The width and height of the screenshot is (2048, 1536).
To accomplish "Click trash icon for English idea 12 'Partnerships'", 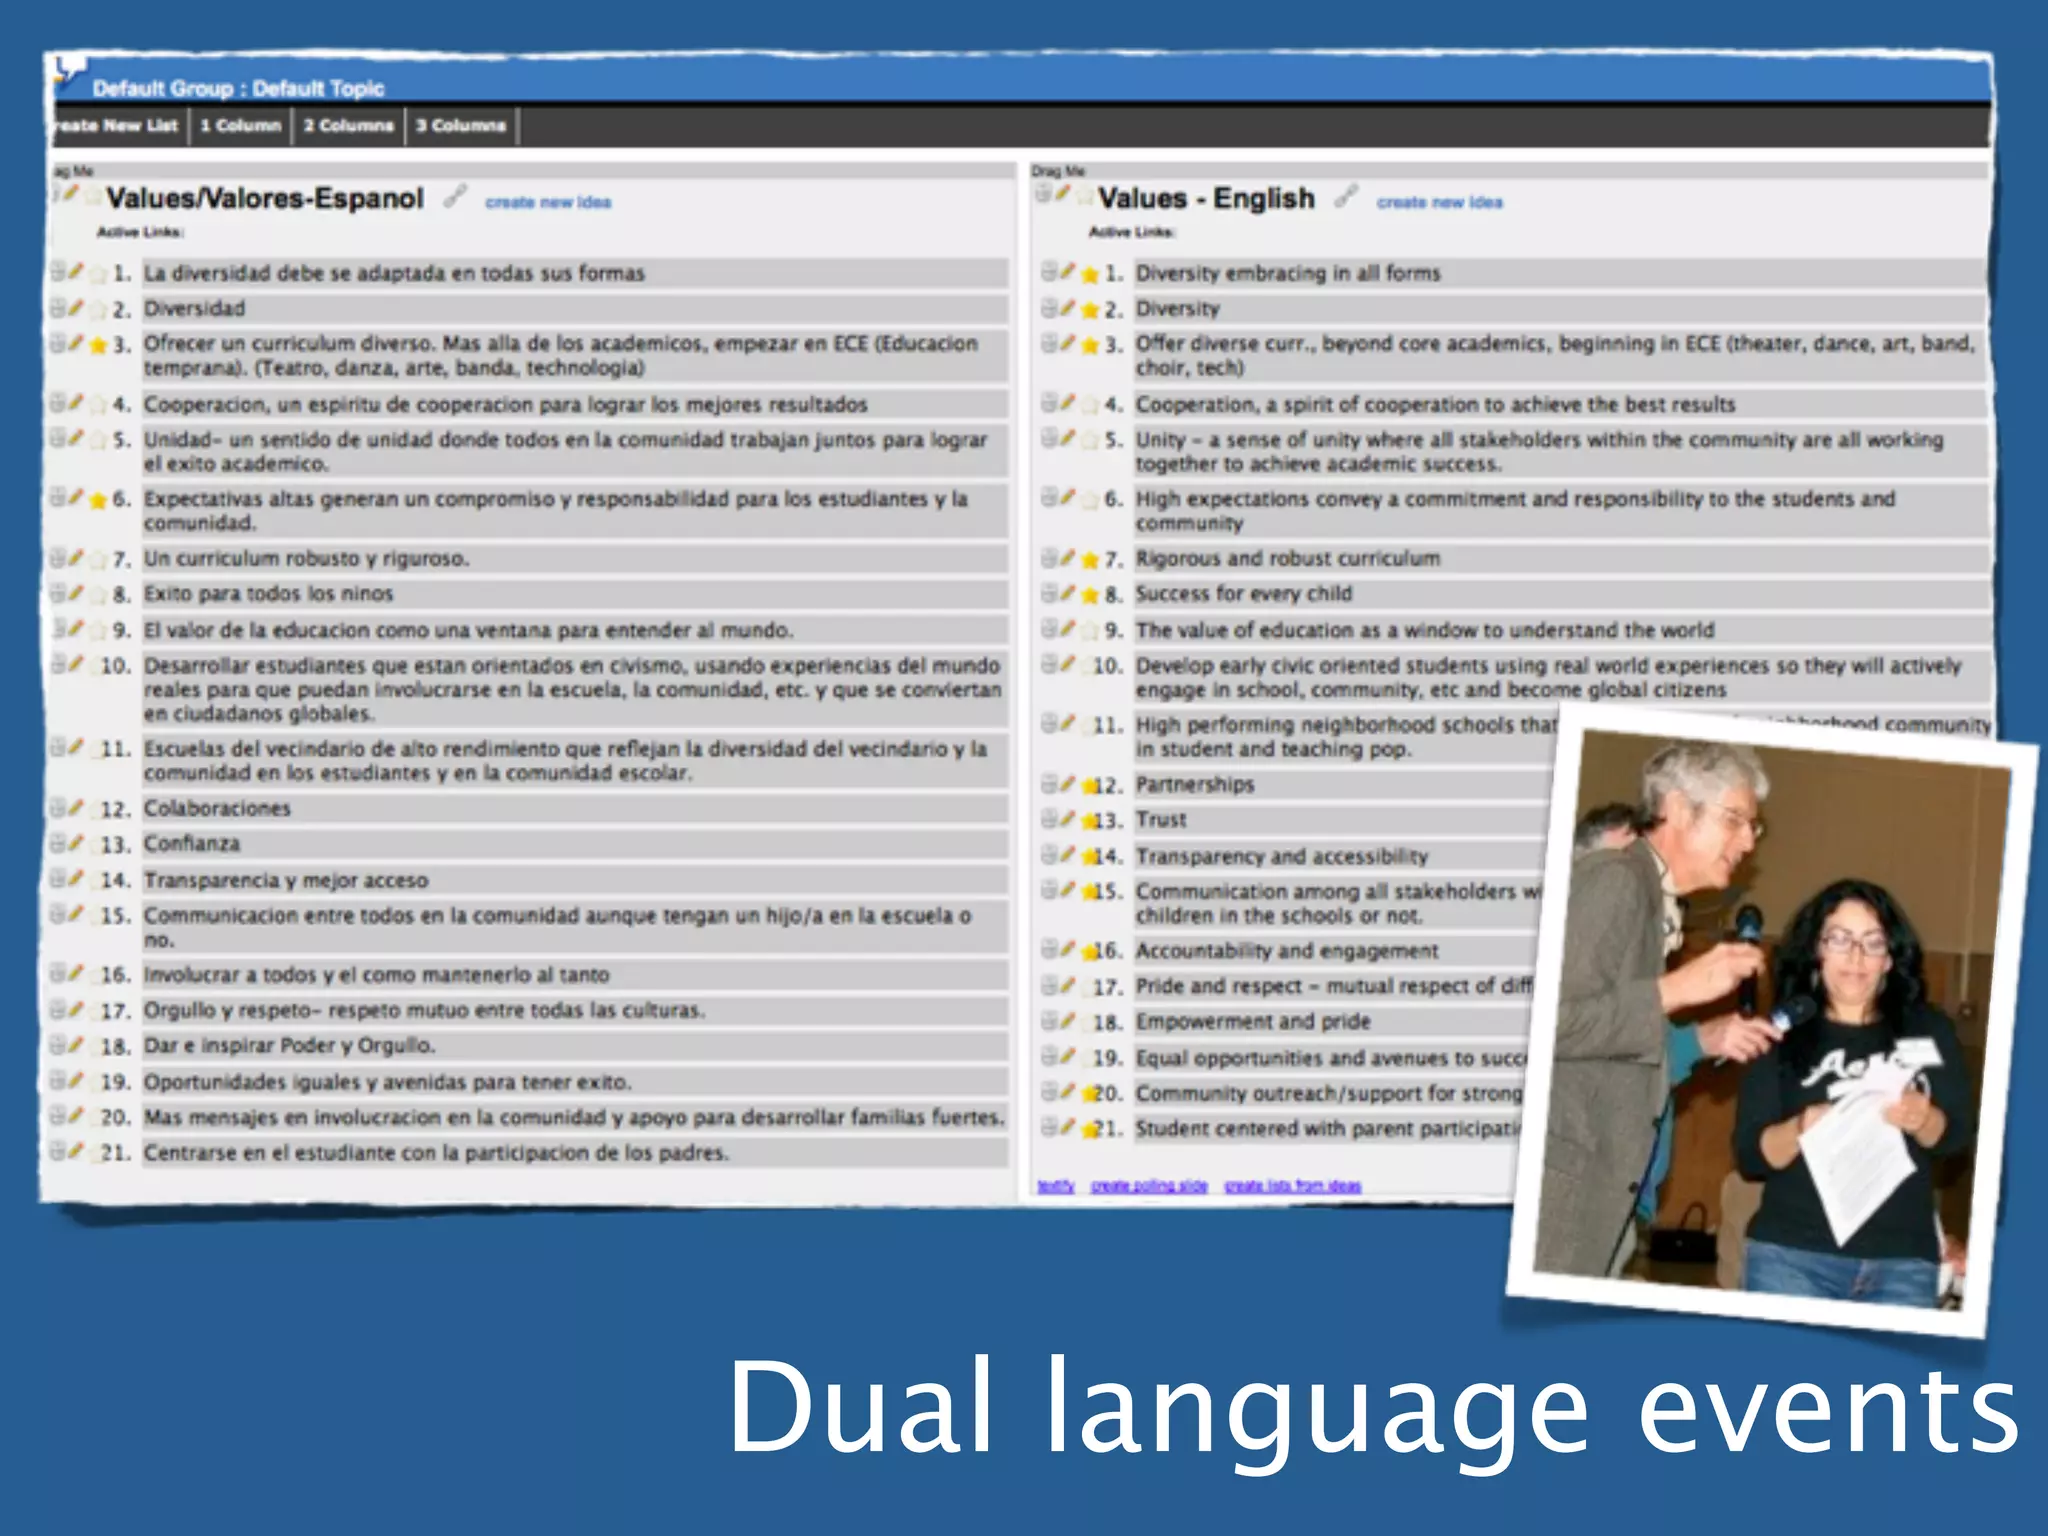I will click(x=1049, y=783).
